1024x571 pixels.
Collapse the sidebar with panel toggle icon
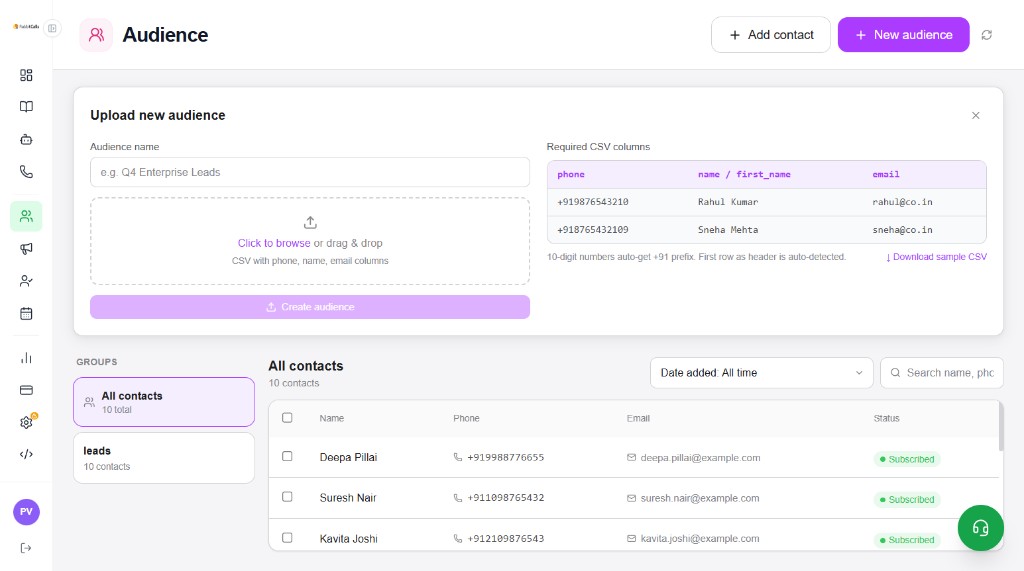click(52, 28)
